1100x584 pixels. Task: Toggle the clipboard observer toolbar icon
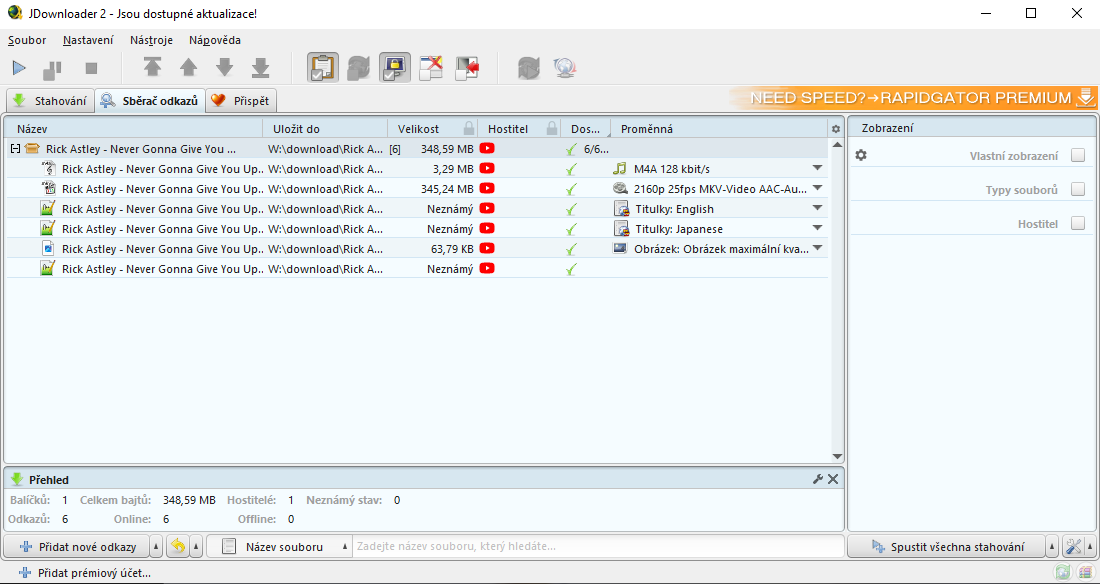(x=323, y=68)
